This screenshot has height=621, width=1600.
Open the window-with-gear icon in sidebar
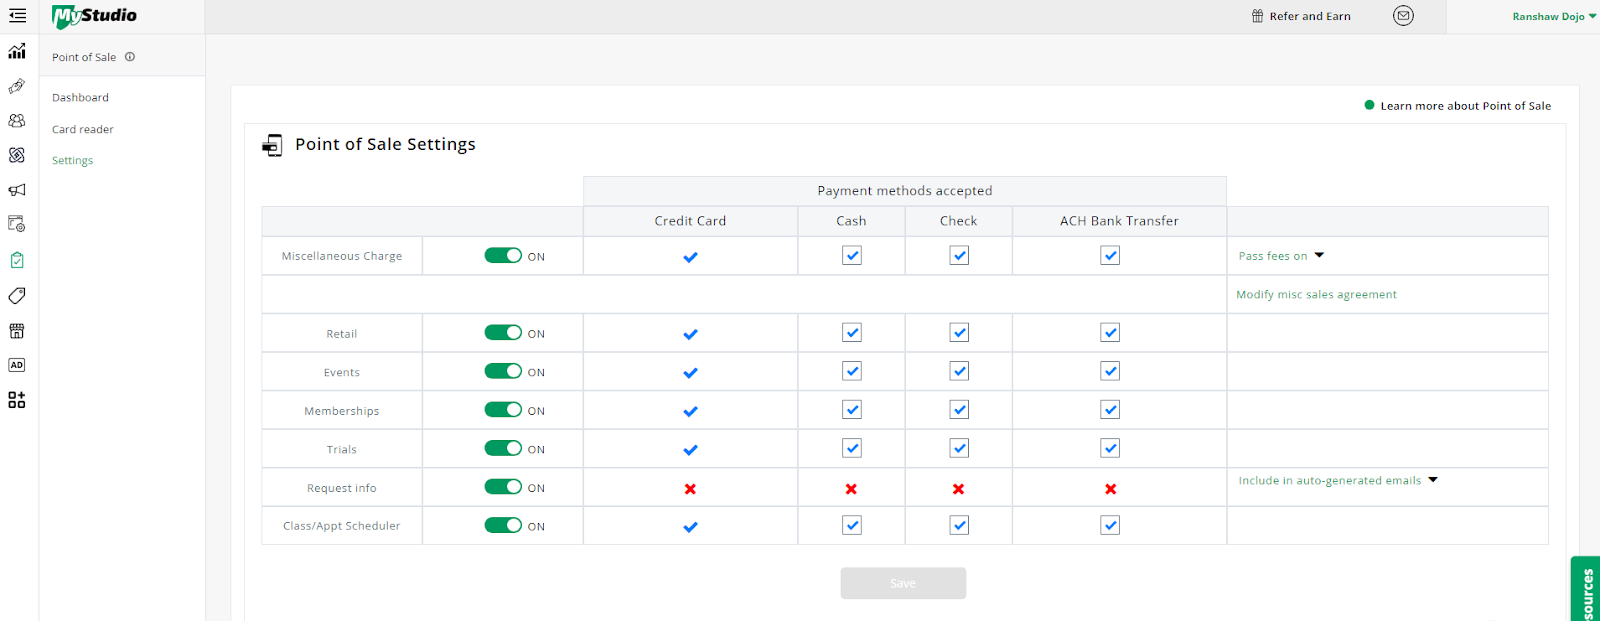17,224
